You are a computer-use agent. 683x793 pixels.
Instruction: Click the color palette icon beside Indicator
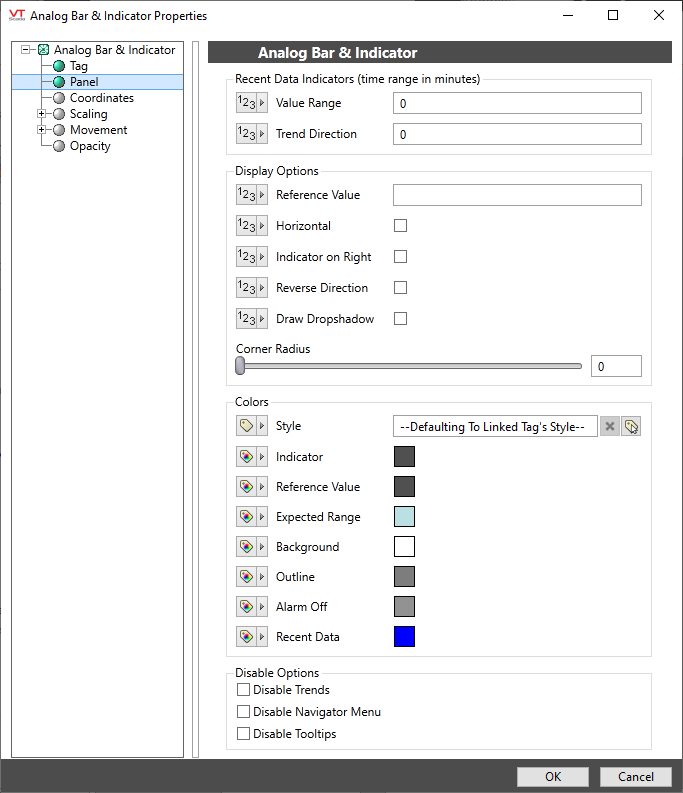pyautogui.click(x=246, y=457)
